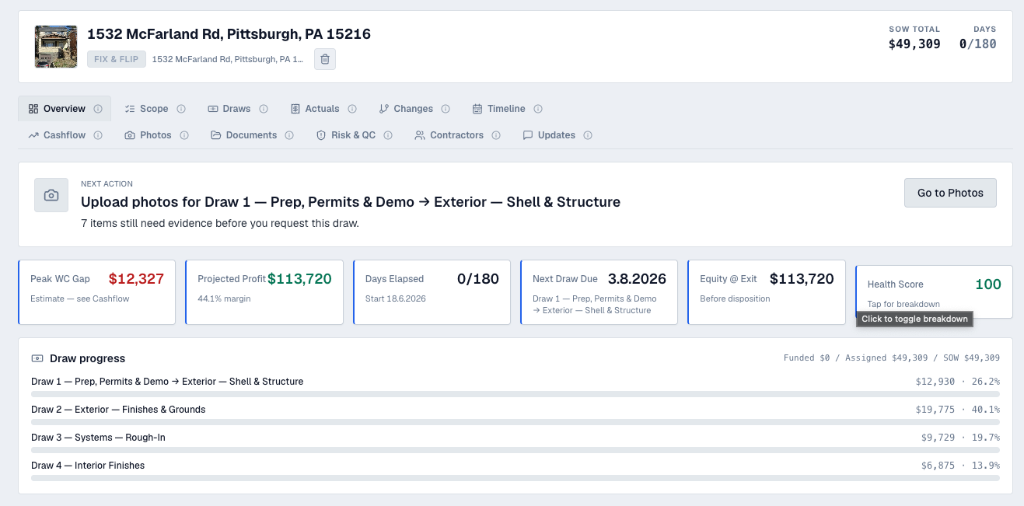Screen dimensions: 1024x506
Task: Click 'Draw 2 — Exterior — Finishes & Grounds' label
Action: click(x=118, y=409)
